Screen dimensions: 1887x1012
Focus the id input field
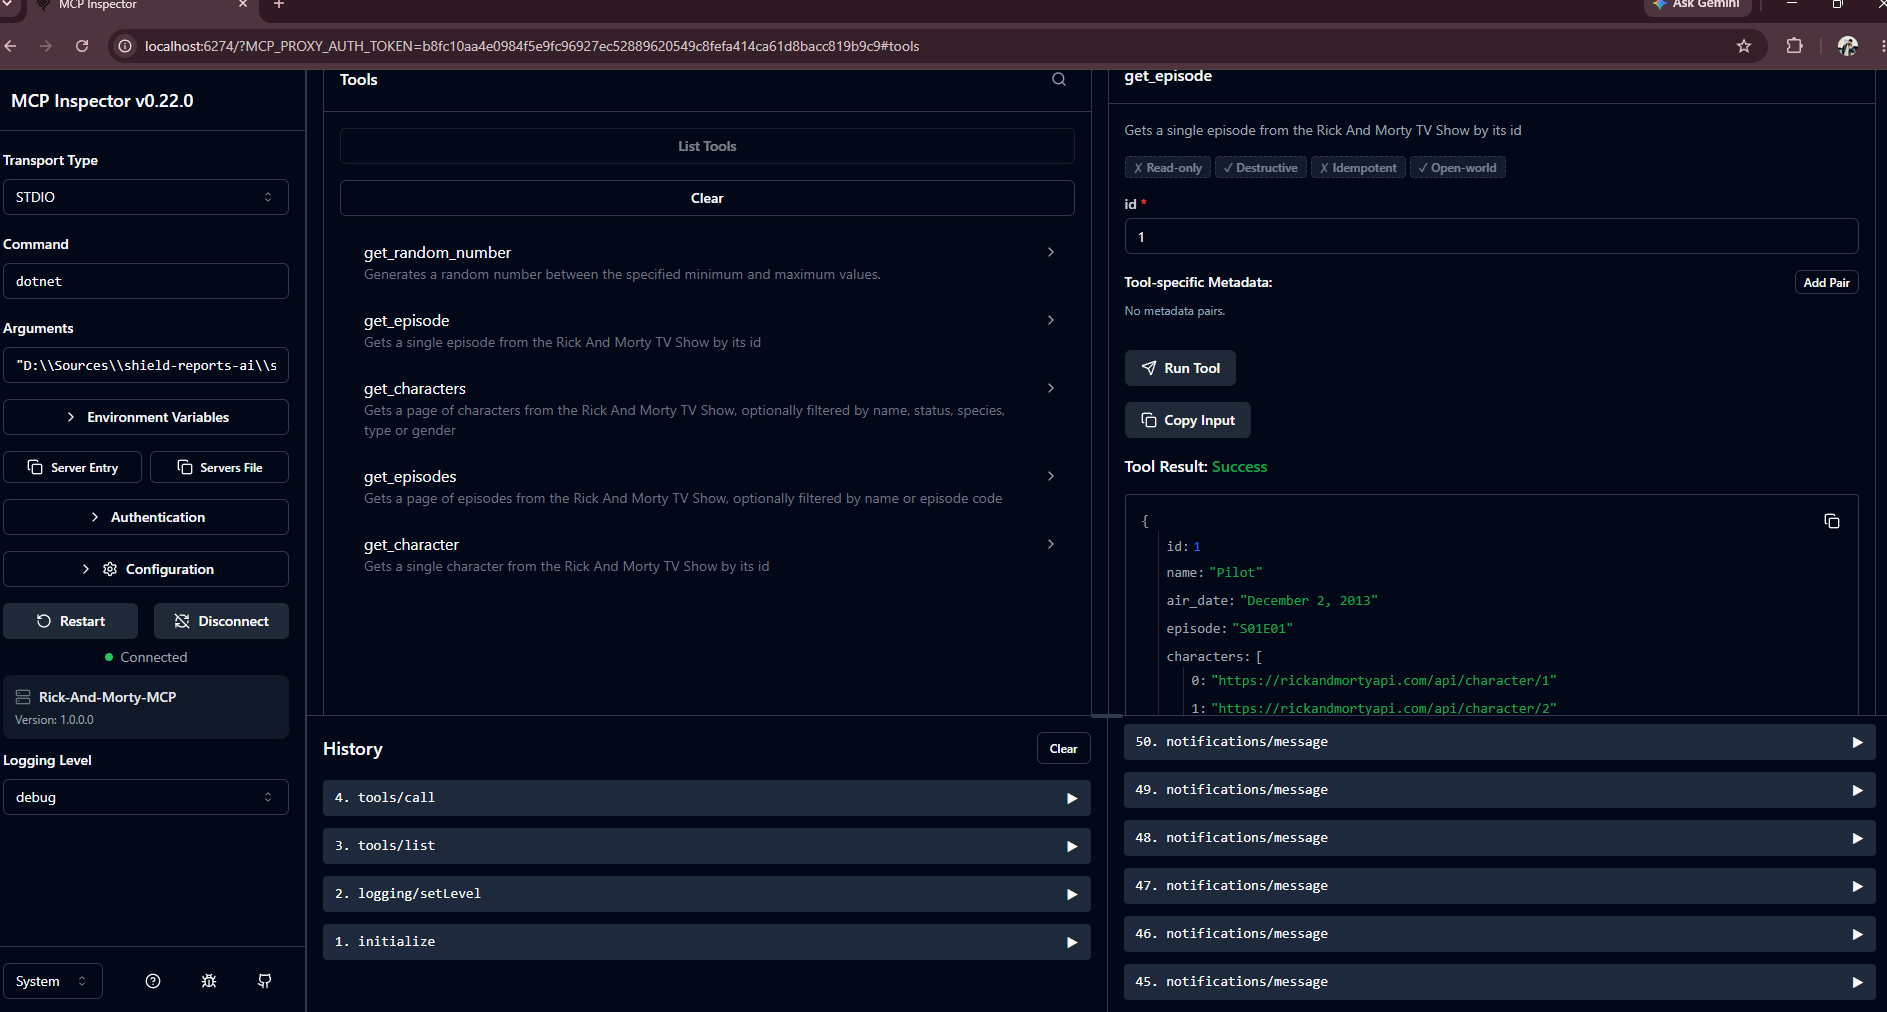(x=1491, y=237)
